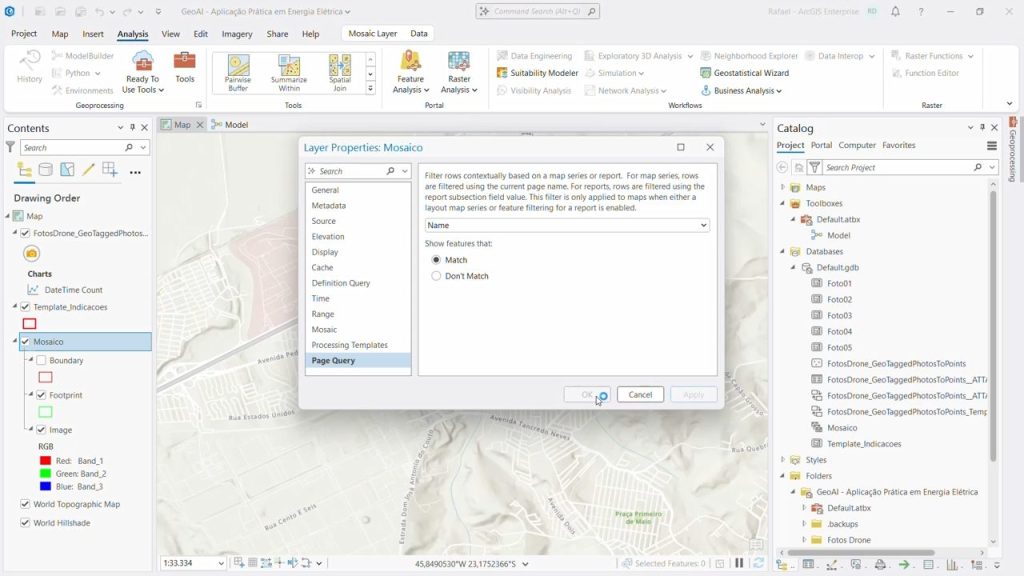Open the map scale dropdown
The width and height of the screenshot is (1024, 576).
221,563
